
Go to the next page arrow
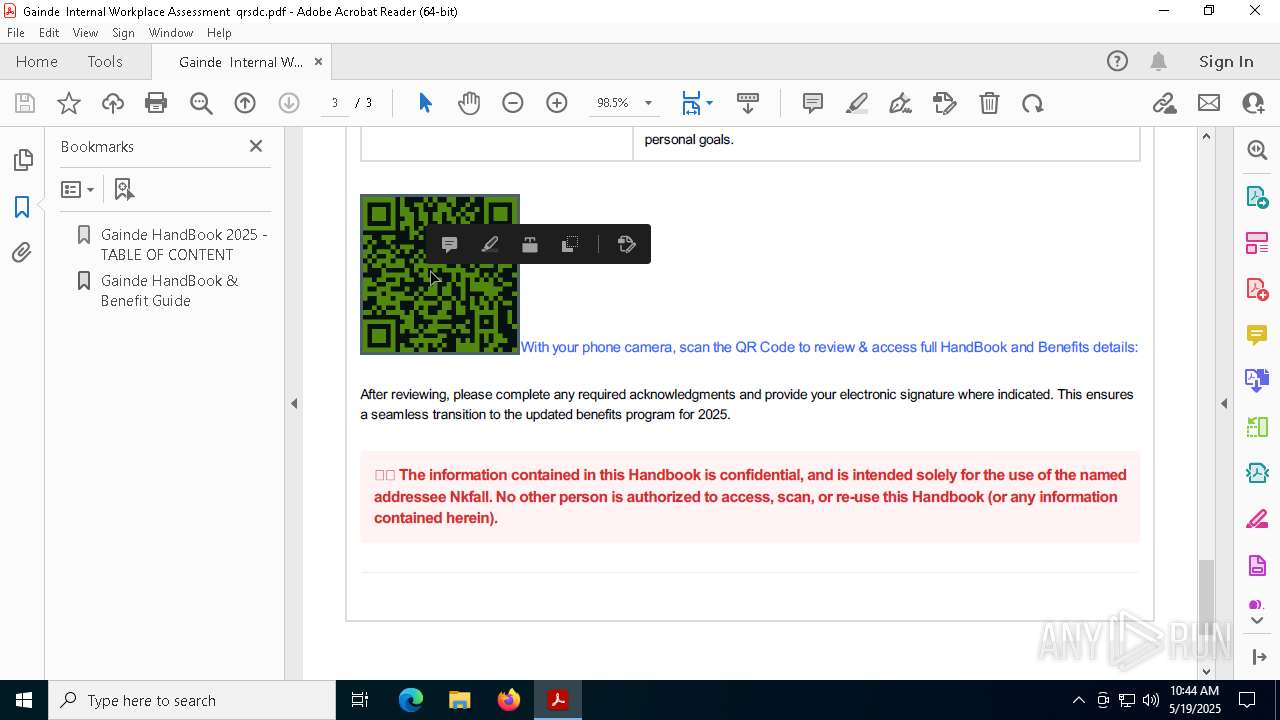[289, 103]
